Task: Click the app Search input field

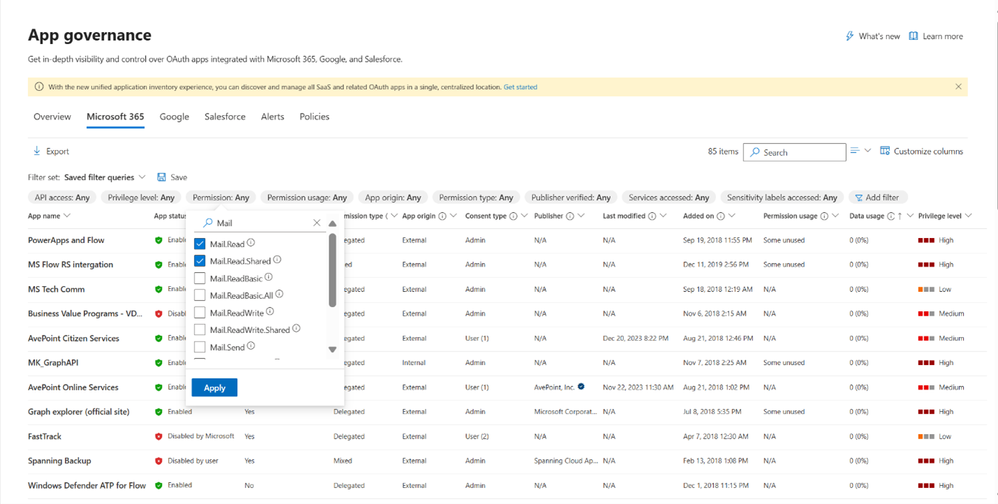Action: coord(794,152)
